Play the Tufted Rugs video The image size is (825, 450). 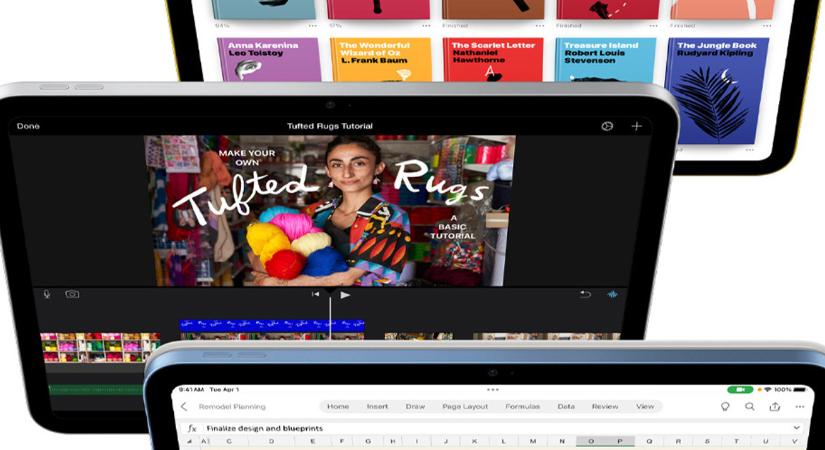point(345,295)
